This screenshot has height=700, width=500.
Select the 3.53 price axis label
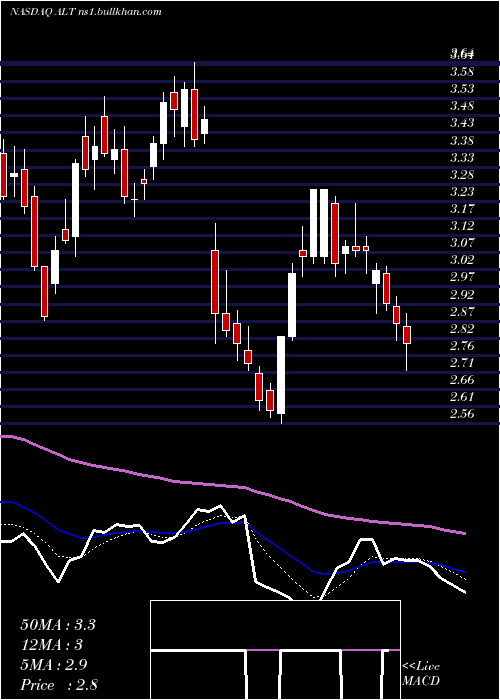click(x=462, y=89)
